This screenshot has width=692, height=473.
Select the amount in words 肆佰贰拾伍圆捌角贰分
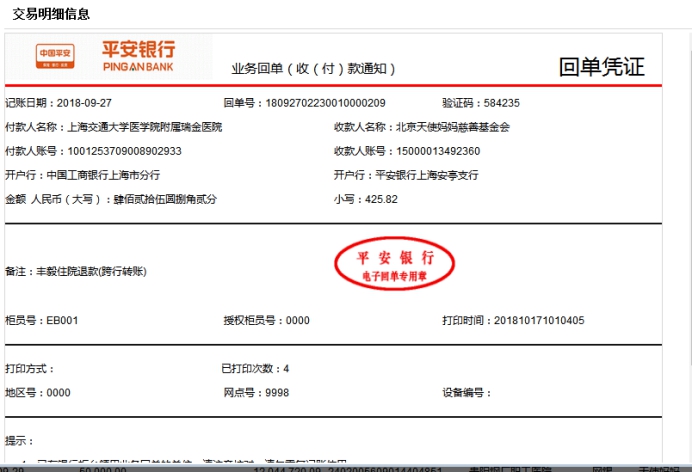(165, 199)
